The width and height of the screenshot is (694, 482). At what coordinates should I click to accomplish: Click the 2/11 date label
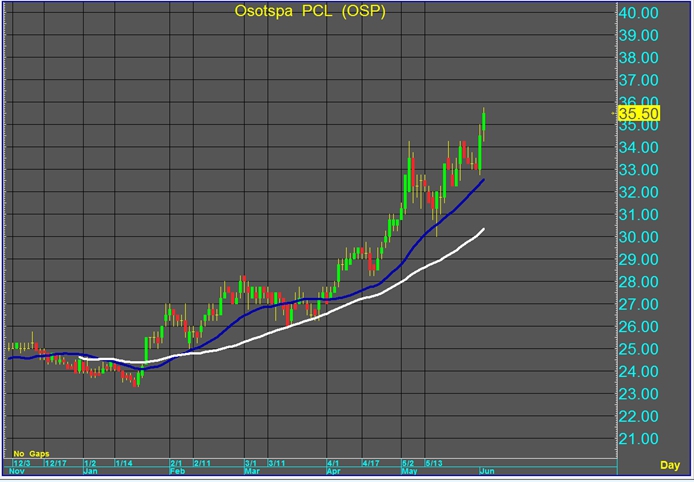click(x=202, y=463)
